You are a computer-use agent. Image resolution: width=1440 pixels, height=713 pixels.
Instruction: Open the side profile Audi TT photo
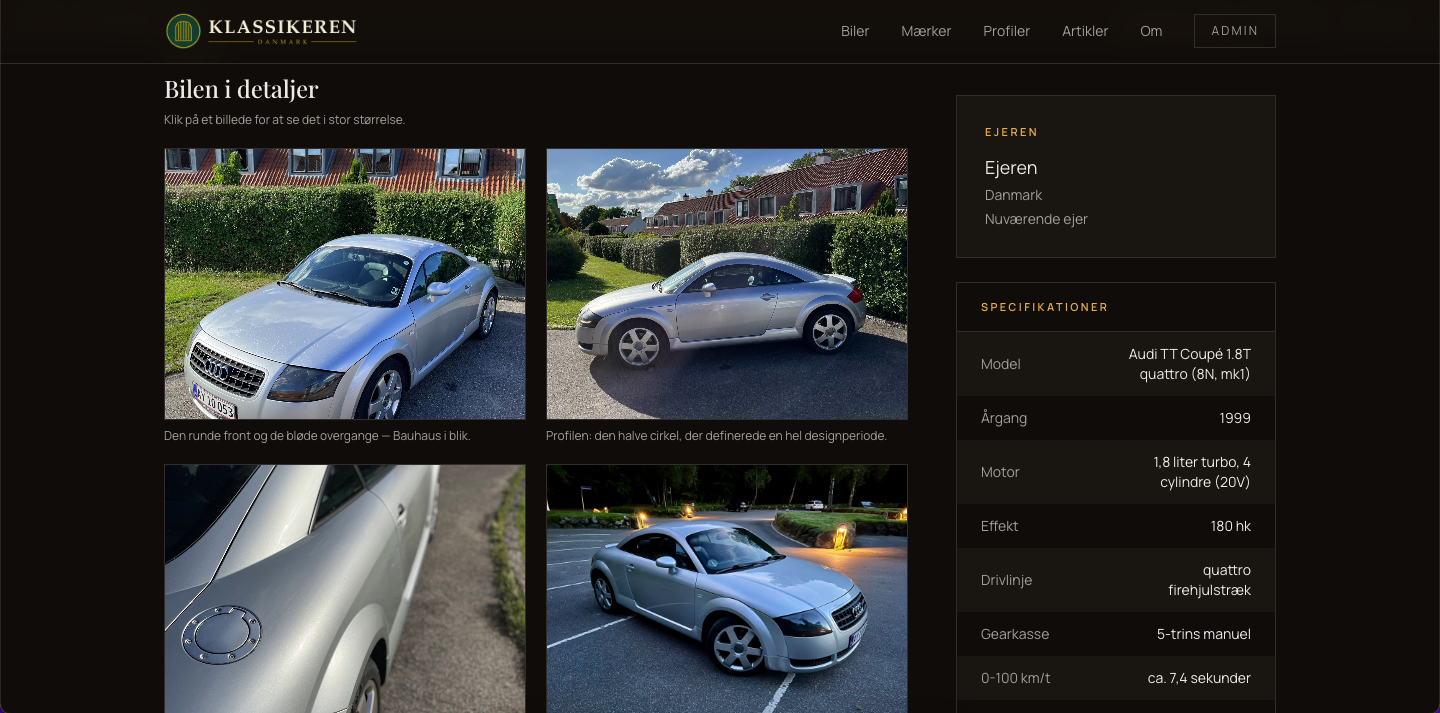pyautogui.click(x=727, y=284)
